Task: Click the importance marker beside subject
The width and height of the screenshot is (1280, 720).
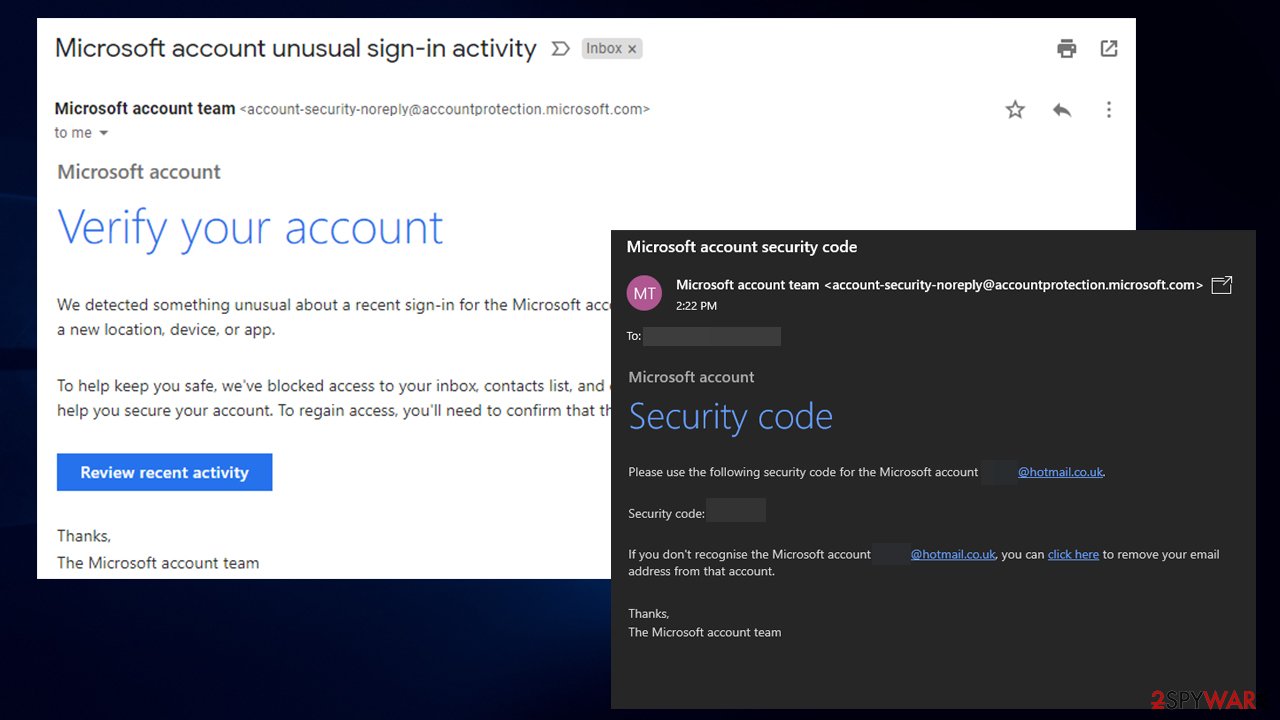Action: (561, 49)
